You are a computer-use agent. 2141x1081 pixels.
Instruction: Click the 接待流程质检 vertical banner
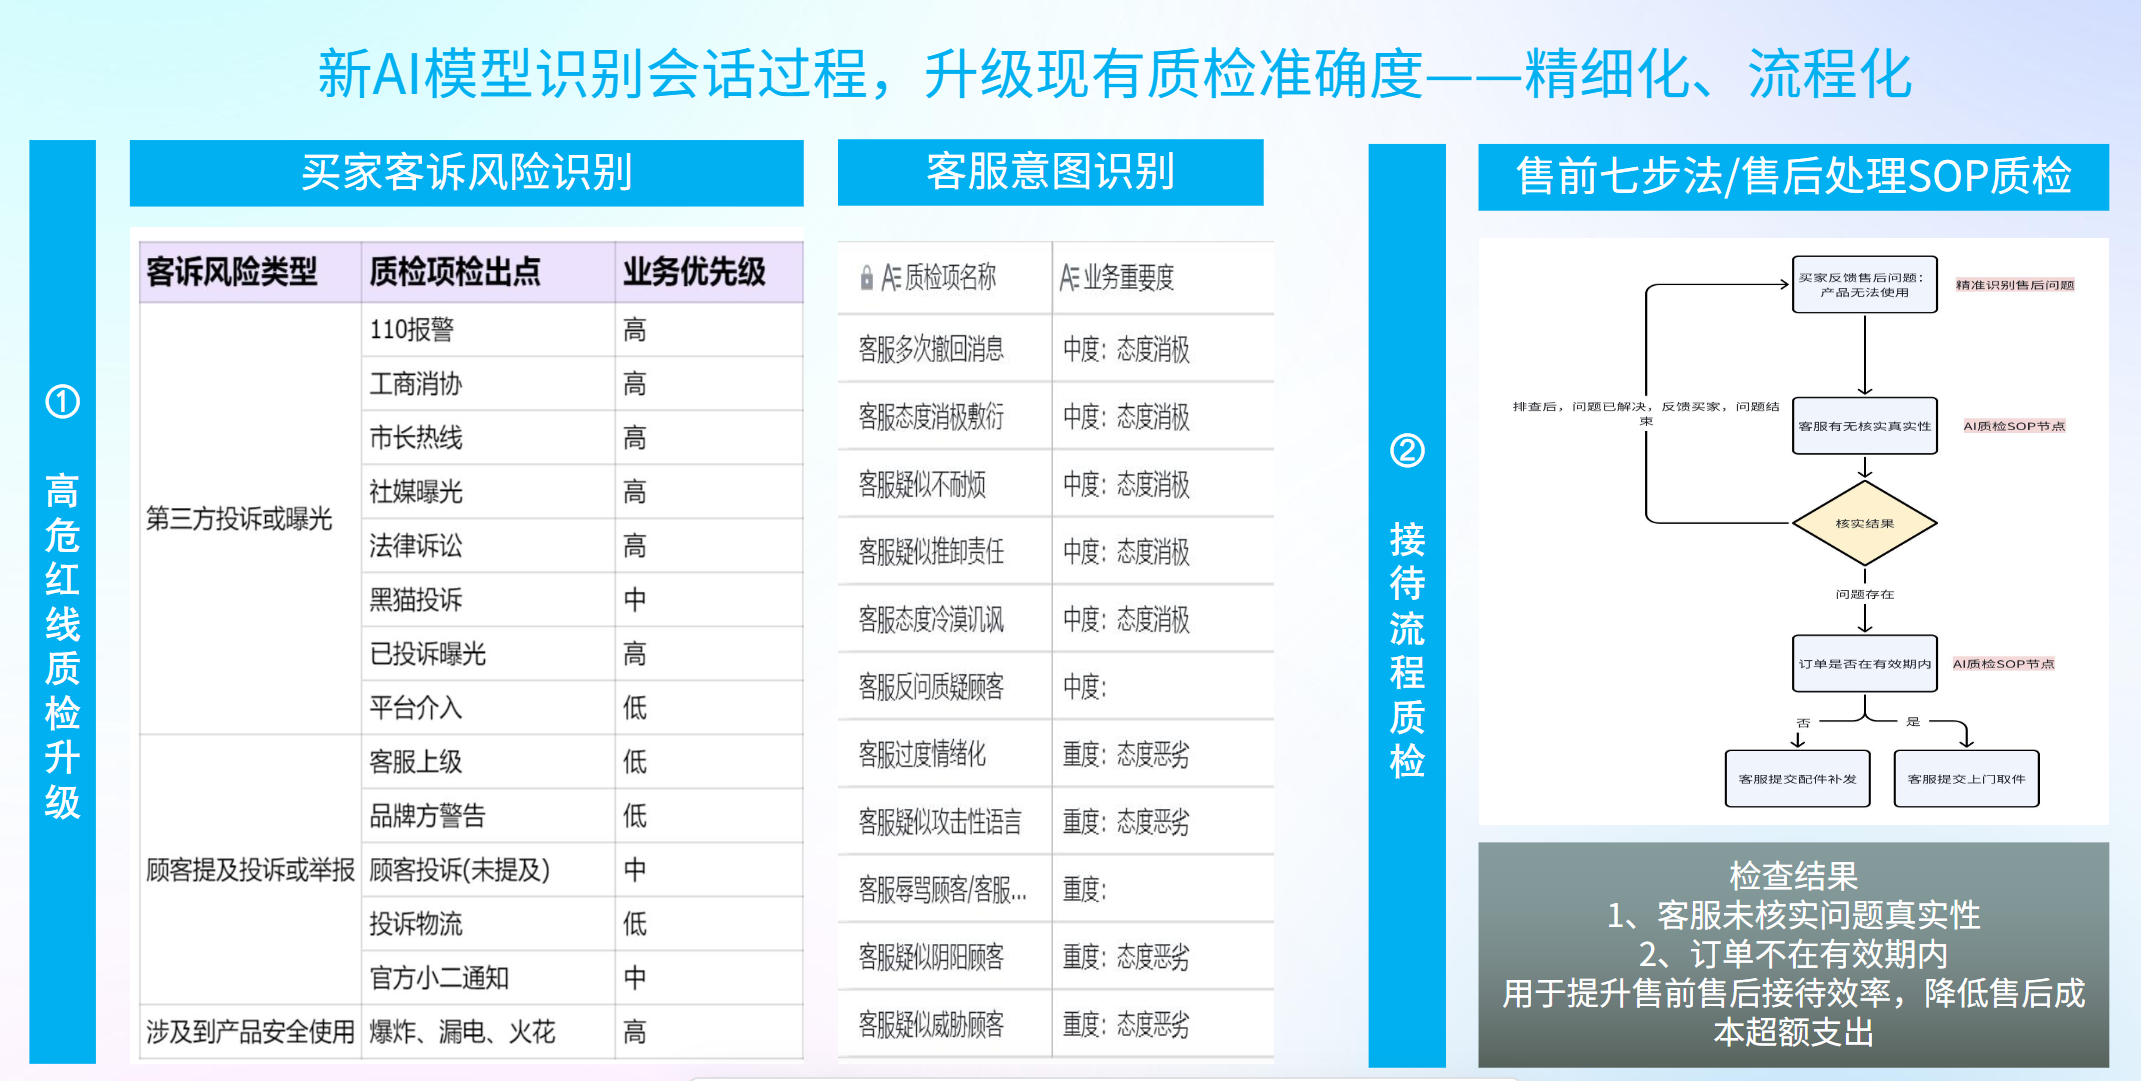[1407, 605]
